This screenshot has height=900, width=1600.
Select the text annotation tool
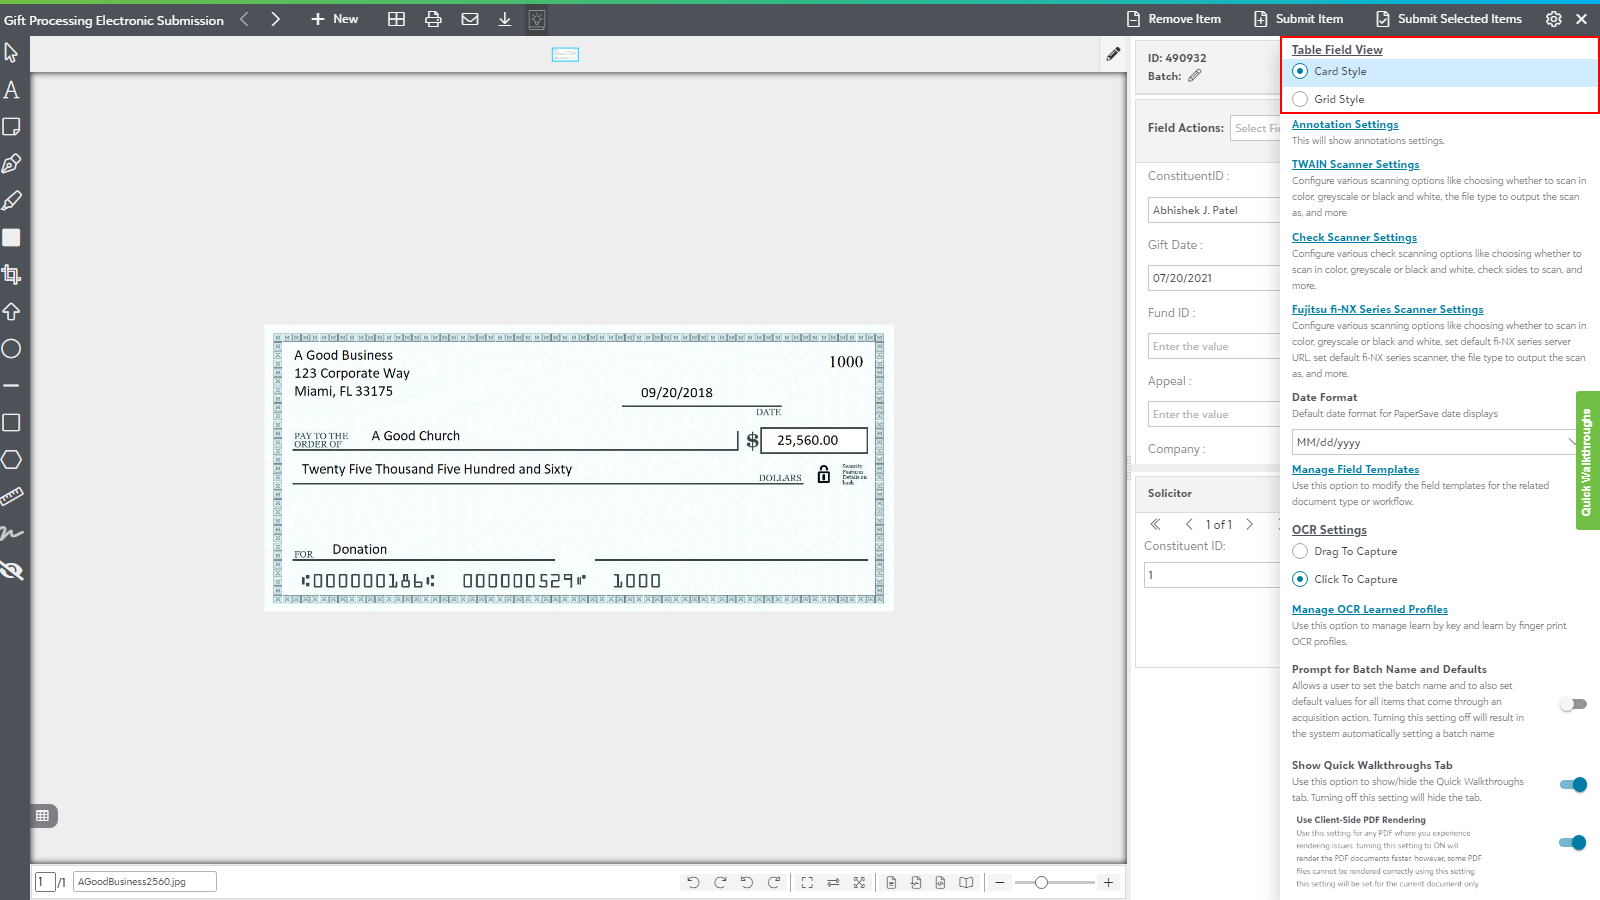(11, 90)
